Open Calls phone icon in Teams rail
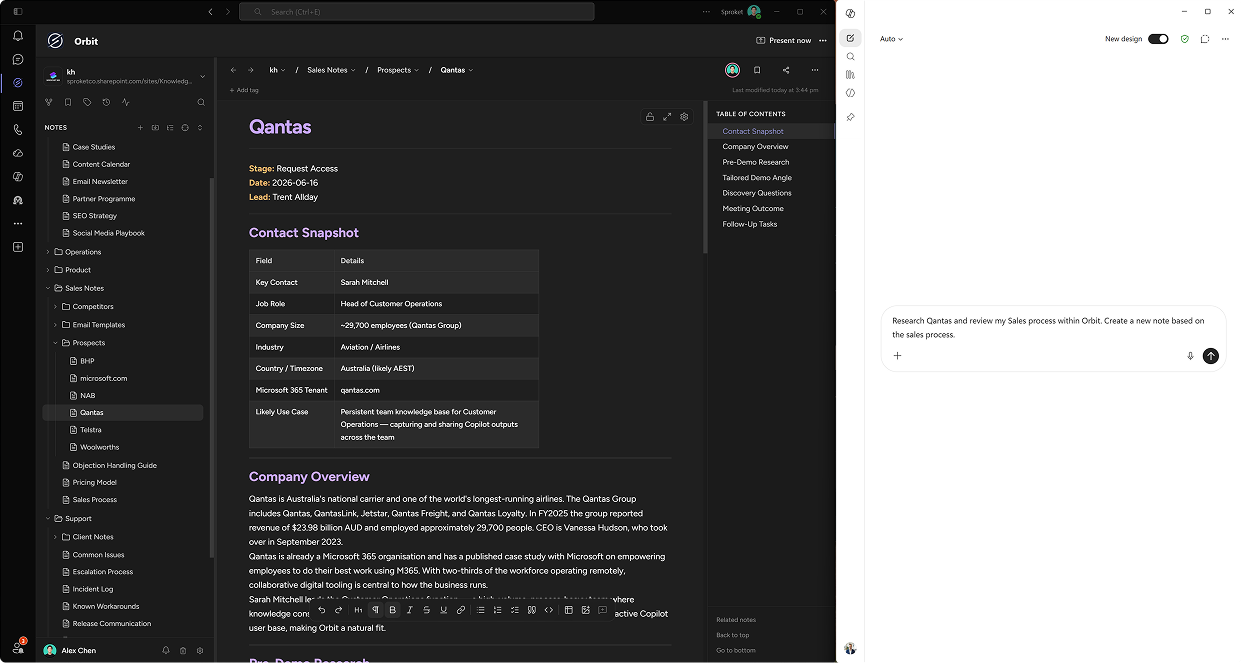 [x=18, y=130]
